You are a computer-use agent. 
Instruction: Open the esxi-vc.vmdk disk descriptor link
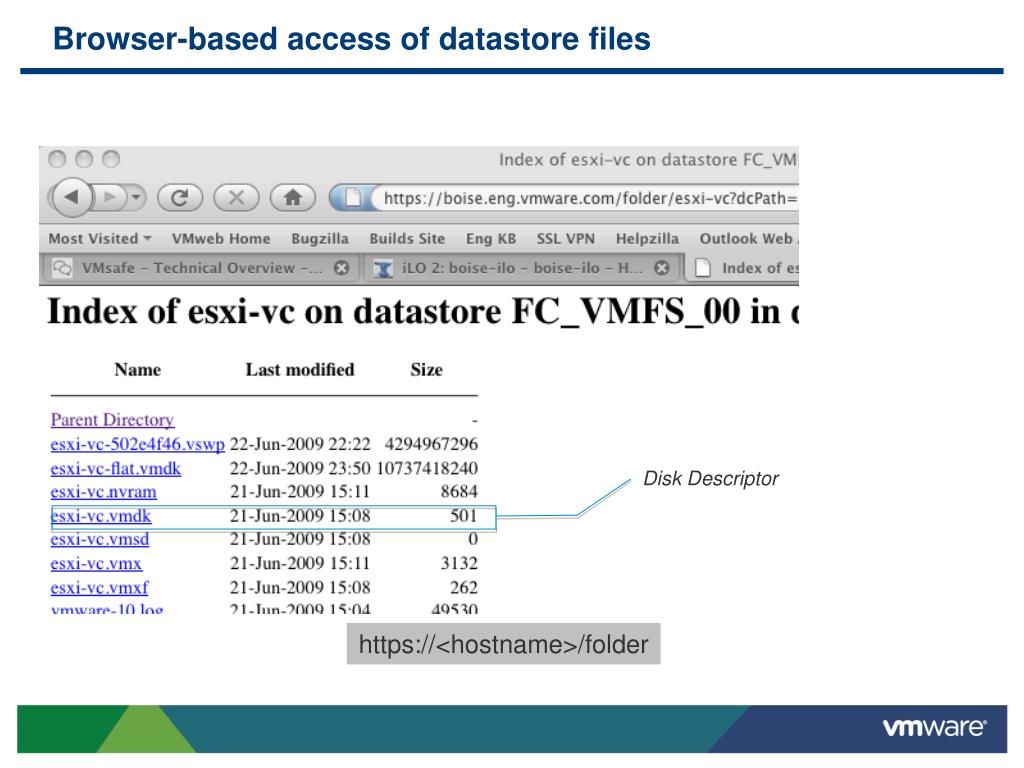point(101,516)
